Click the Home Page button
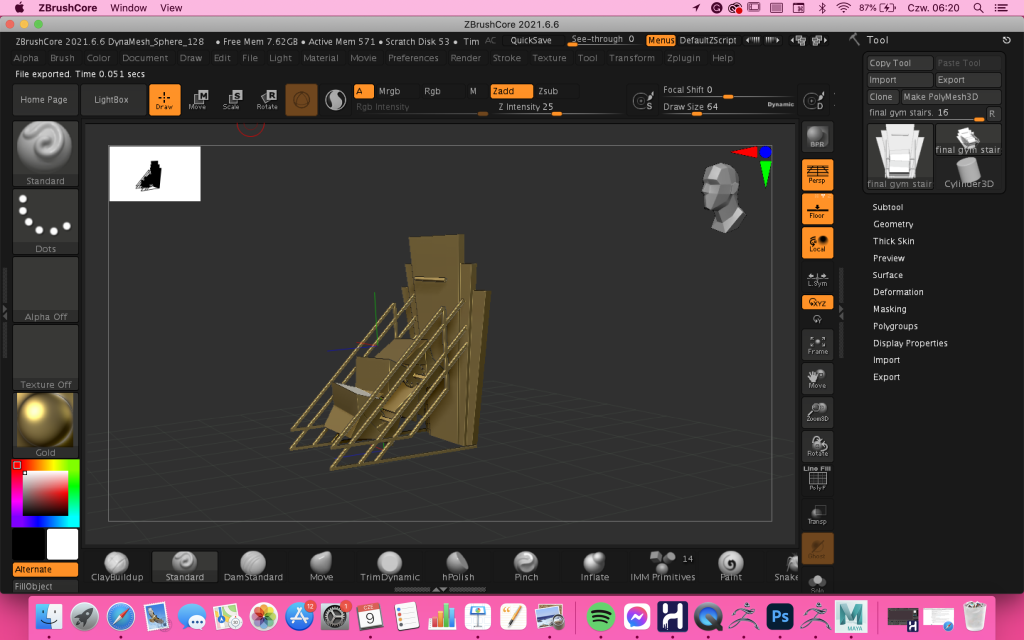This screenshot has width=1024, height=640. point(44,100)
